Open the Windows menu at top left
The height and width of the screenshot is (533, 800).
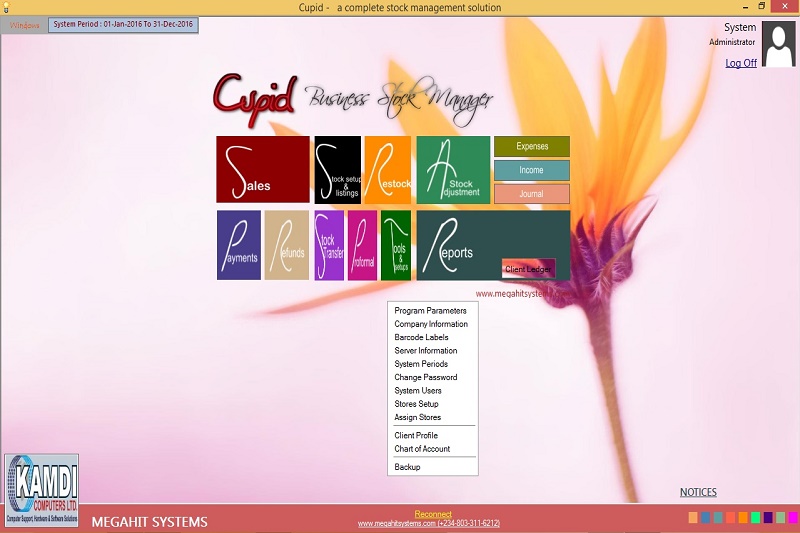click(x=24, y=25)
